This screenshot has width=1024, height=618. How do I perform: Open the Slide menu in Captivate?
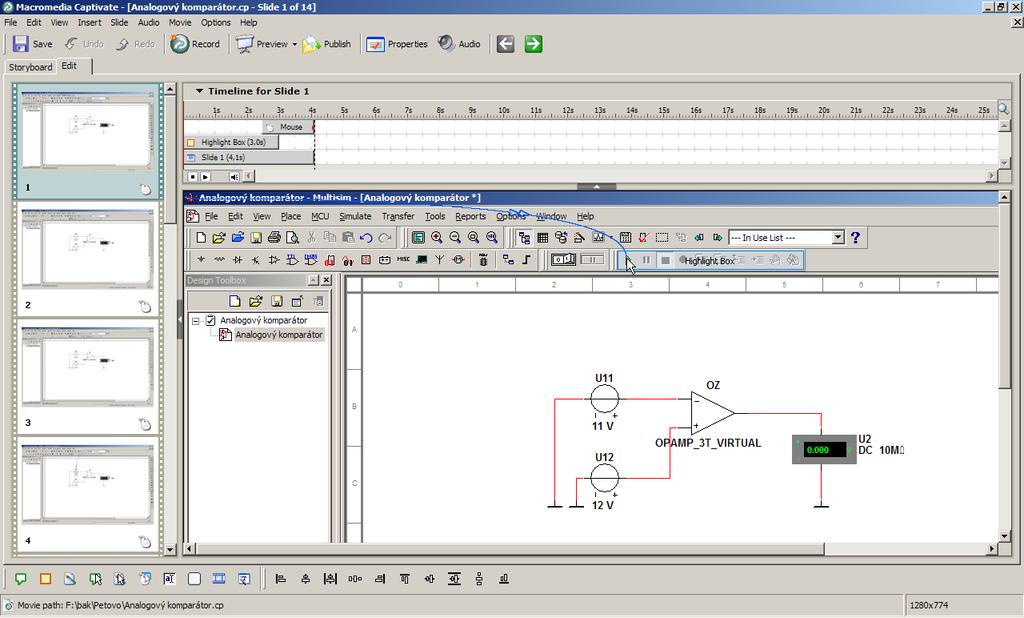point(120,22)
